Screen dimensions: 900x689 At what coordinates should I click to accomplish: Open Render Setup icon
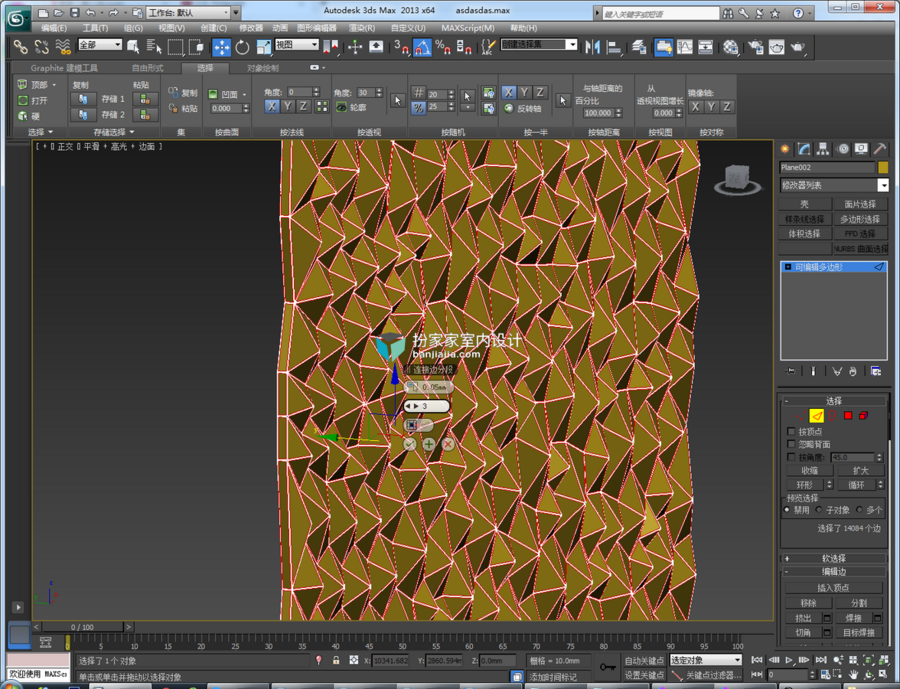pos(755,47)
